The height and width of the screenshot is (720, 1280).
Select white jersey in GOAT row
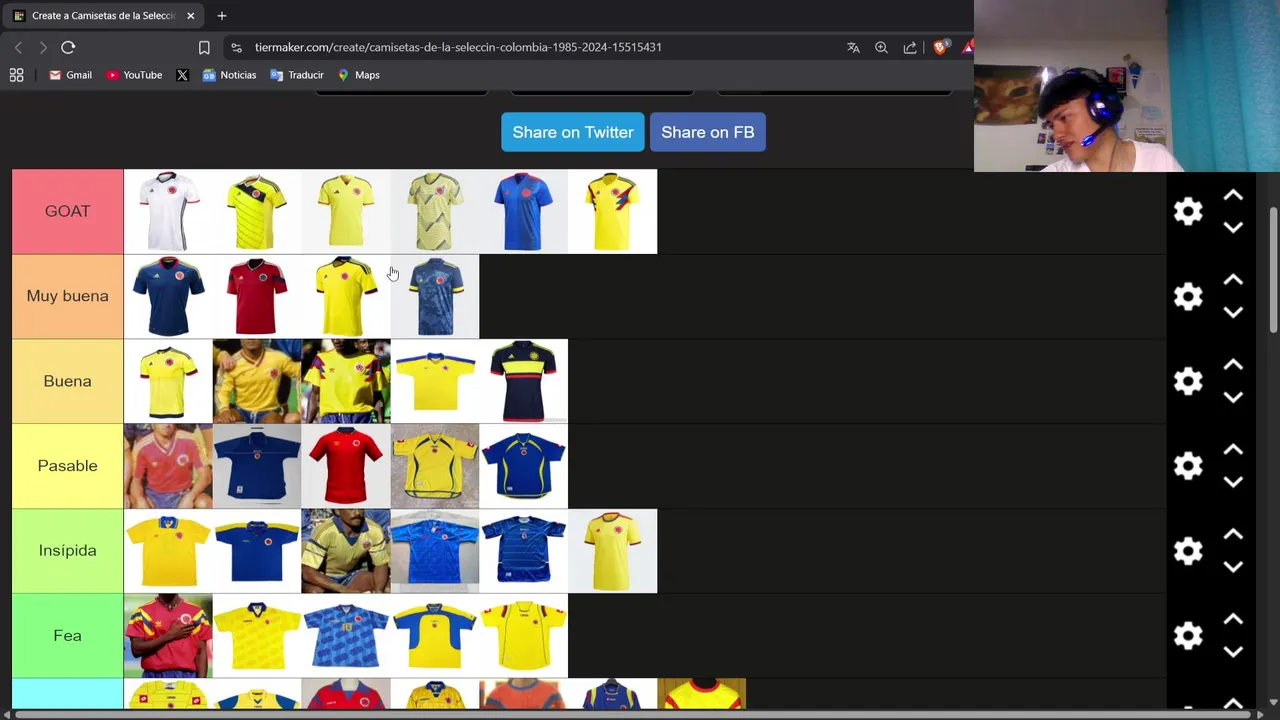coord(168,211)
